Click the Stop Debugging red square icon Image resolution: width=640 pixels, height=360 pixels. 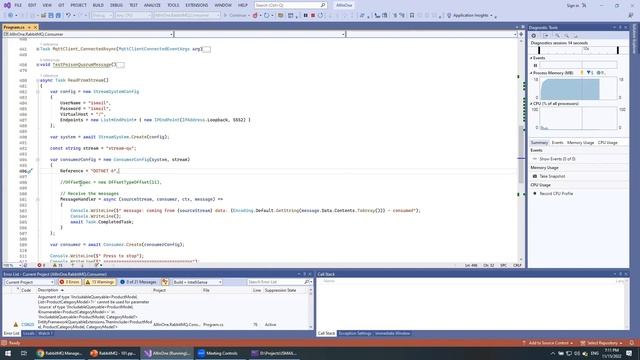[x=313, y=16]
